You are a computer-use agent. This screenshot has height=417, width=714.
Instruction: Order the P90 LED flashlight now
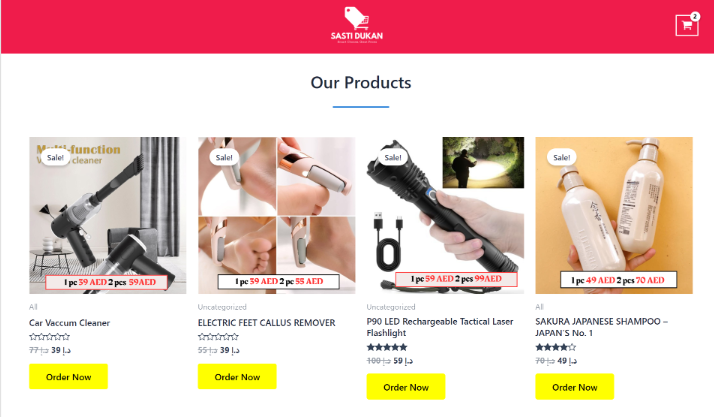click(406, 387)
